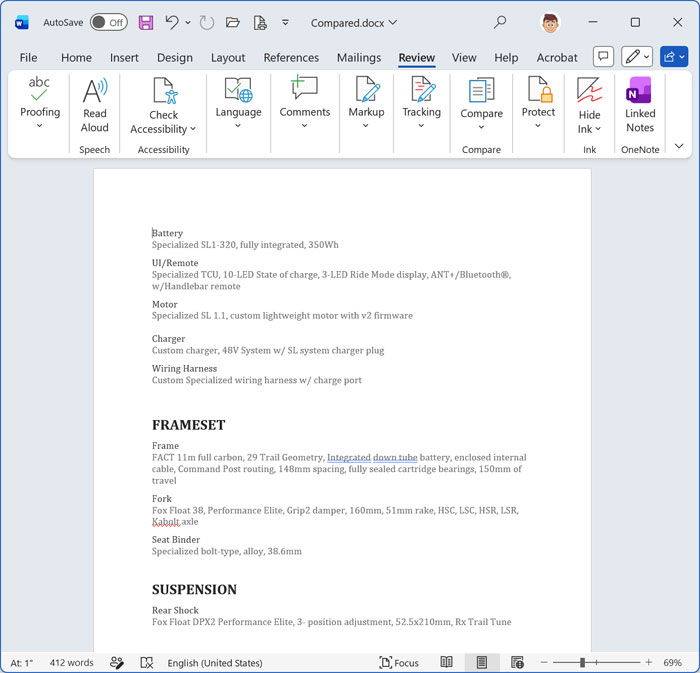Open the Design tab
The image size is (700, 673).
(x=175, y=58)
